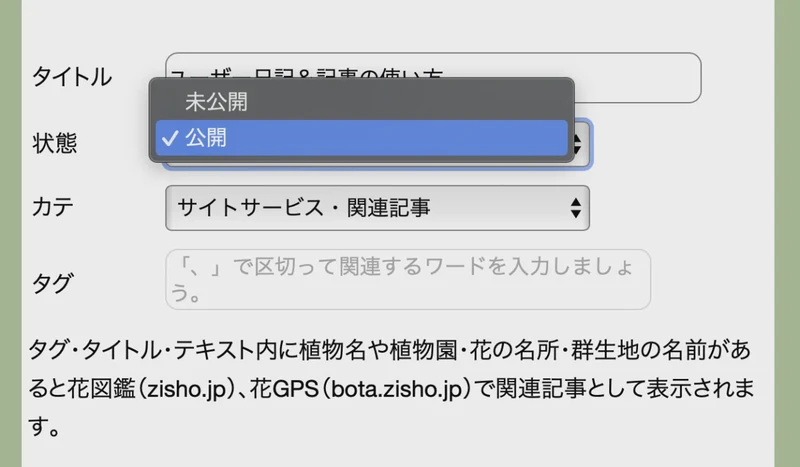Screen dimensions: 800x467
Task: Click the タイトル field label
Action: [72, 78]
